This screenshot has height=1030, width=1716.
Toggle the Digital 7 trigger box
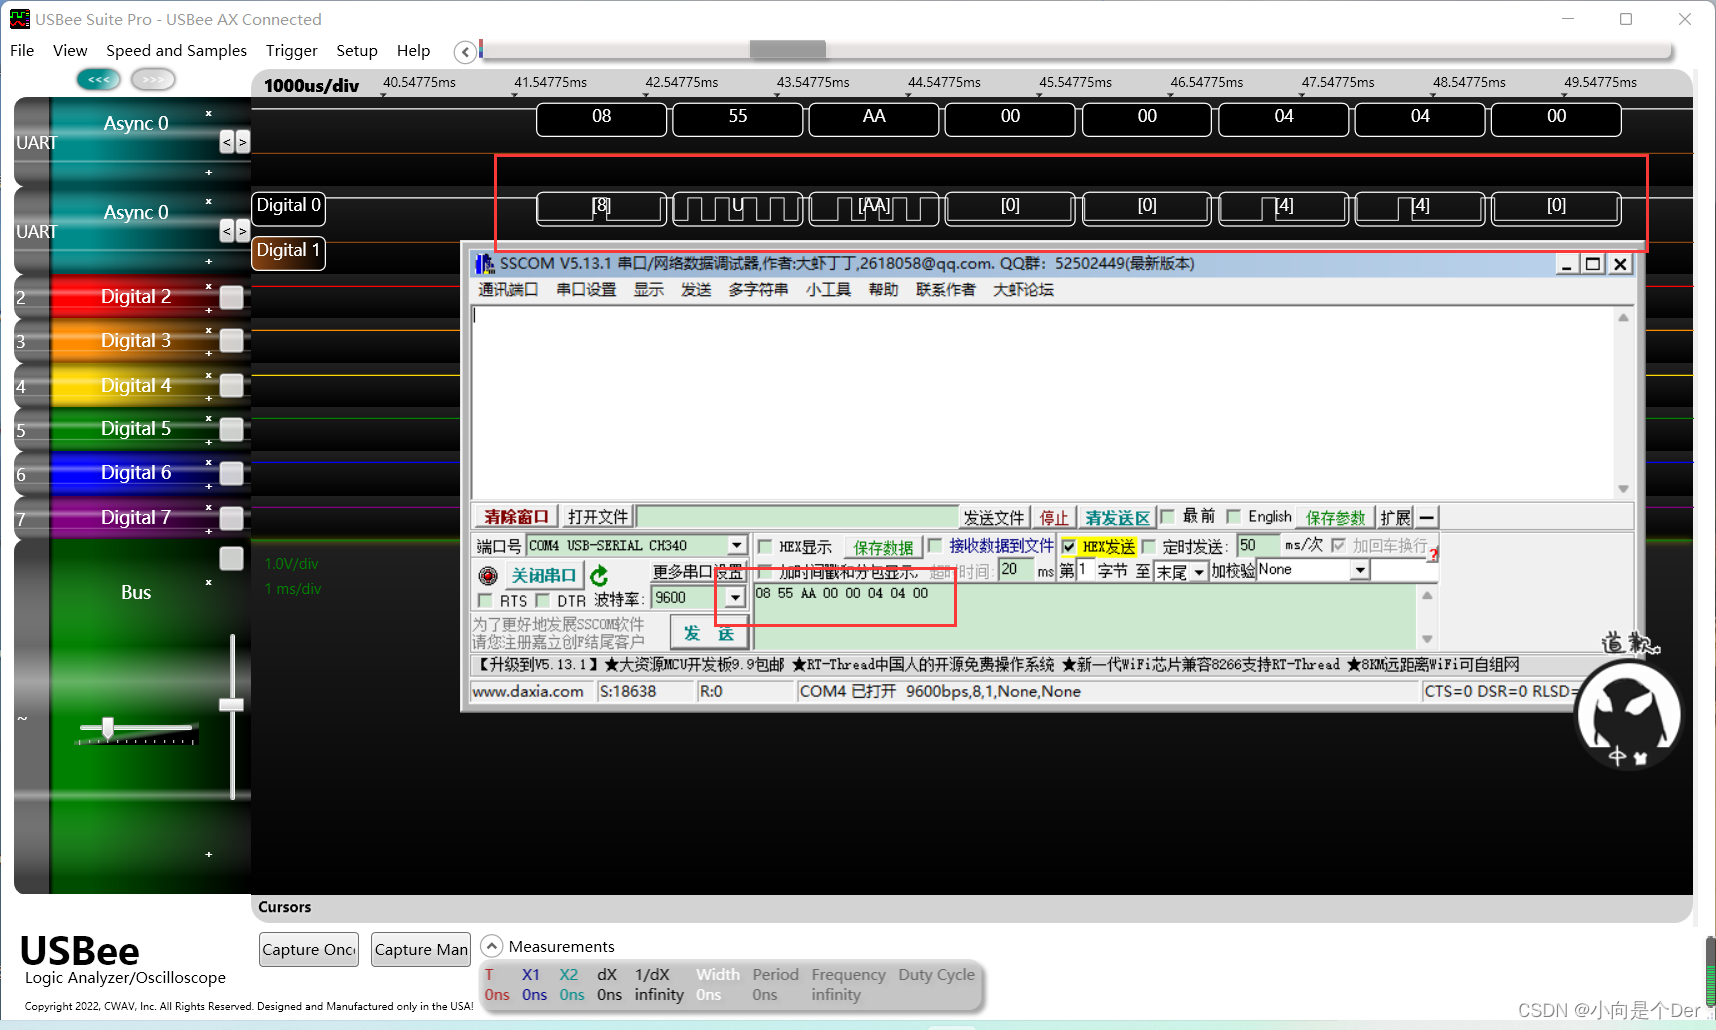point(231,518)
